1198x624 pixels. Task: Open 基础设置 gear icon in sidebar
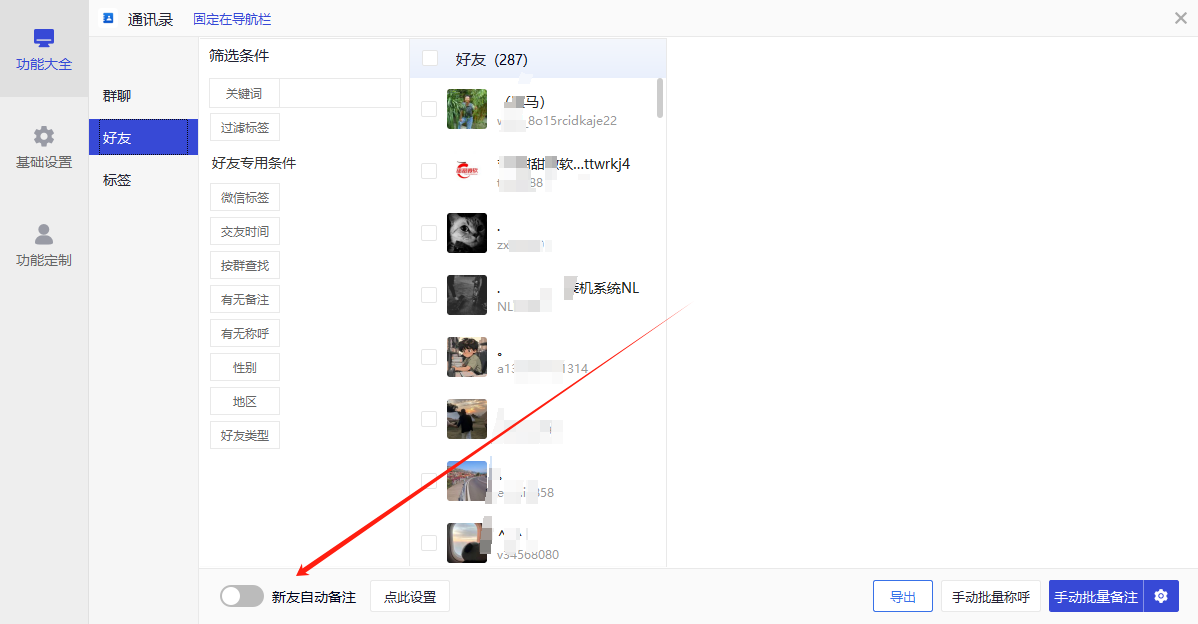pos(44,136)
